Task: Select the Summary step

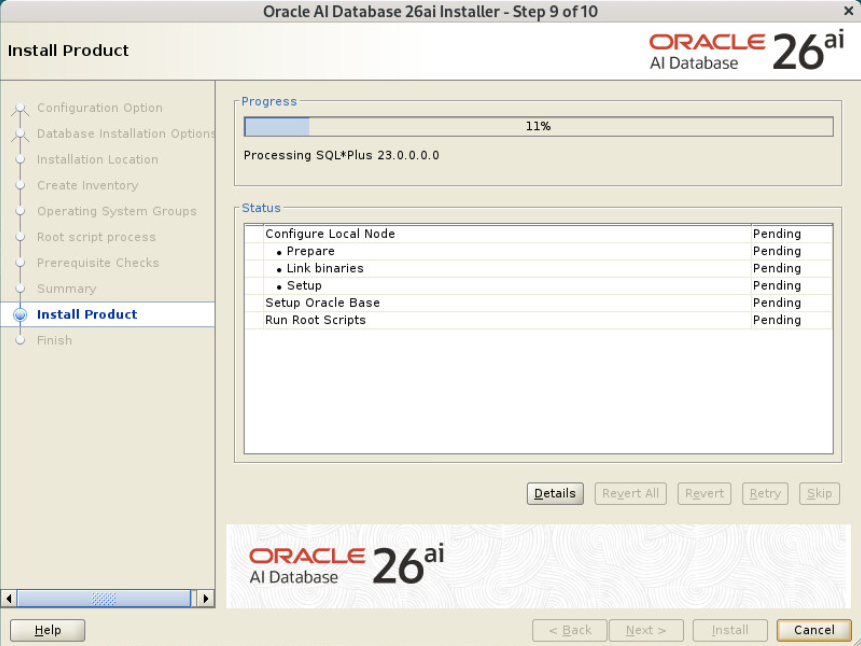Action: click(x=66, y=288)
